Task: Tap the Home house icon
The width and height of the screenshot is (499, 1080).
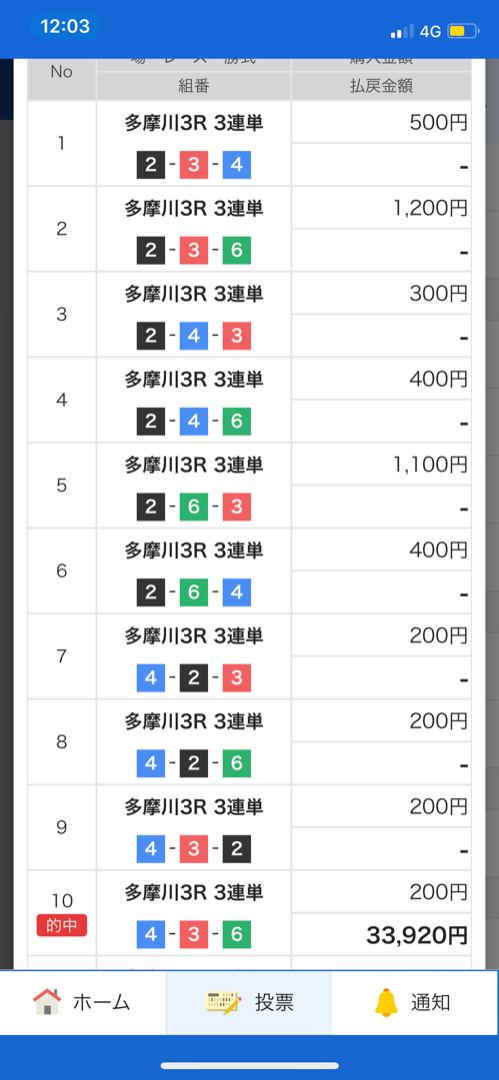Action: tap(47, 1002)
